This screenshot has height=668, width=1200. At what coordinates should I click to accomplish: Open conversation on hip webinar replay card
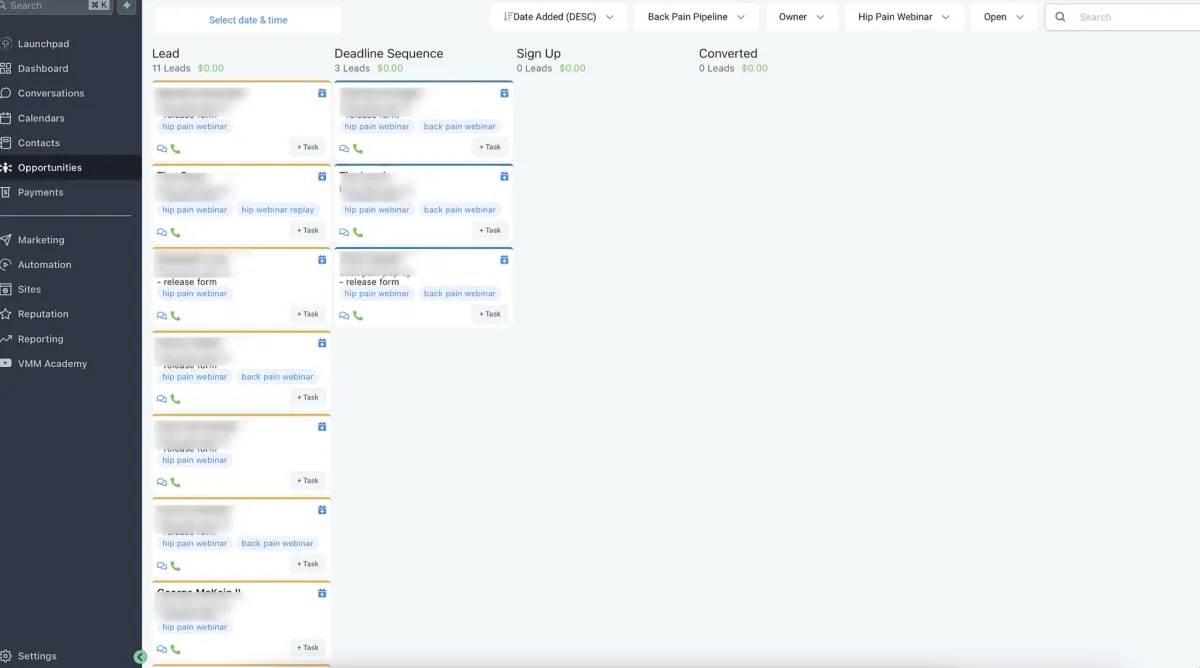(x=162, y=232)
